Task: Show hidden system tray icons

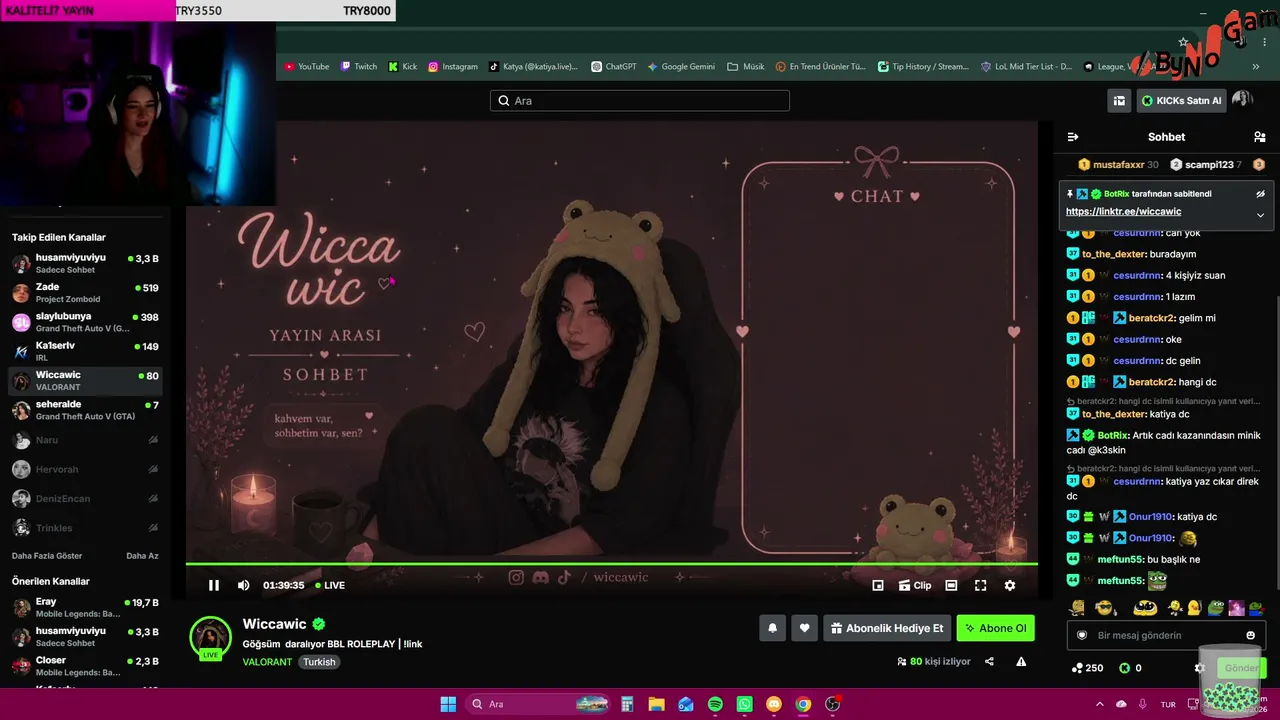Action: (1100, 704)
